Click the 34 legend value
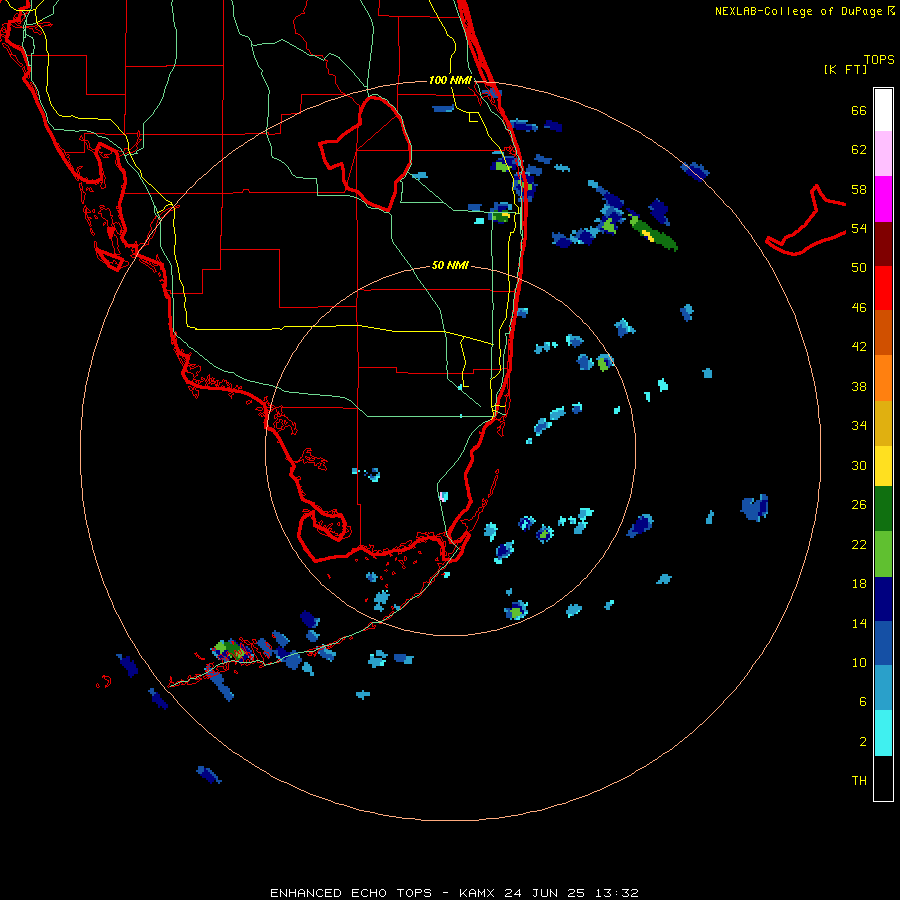Viewport: 900px width, 900px height. [x=859, y=426]
